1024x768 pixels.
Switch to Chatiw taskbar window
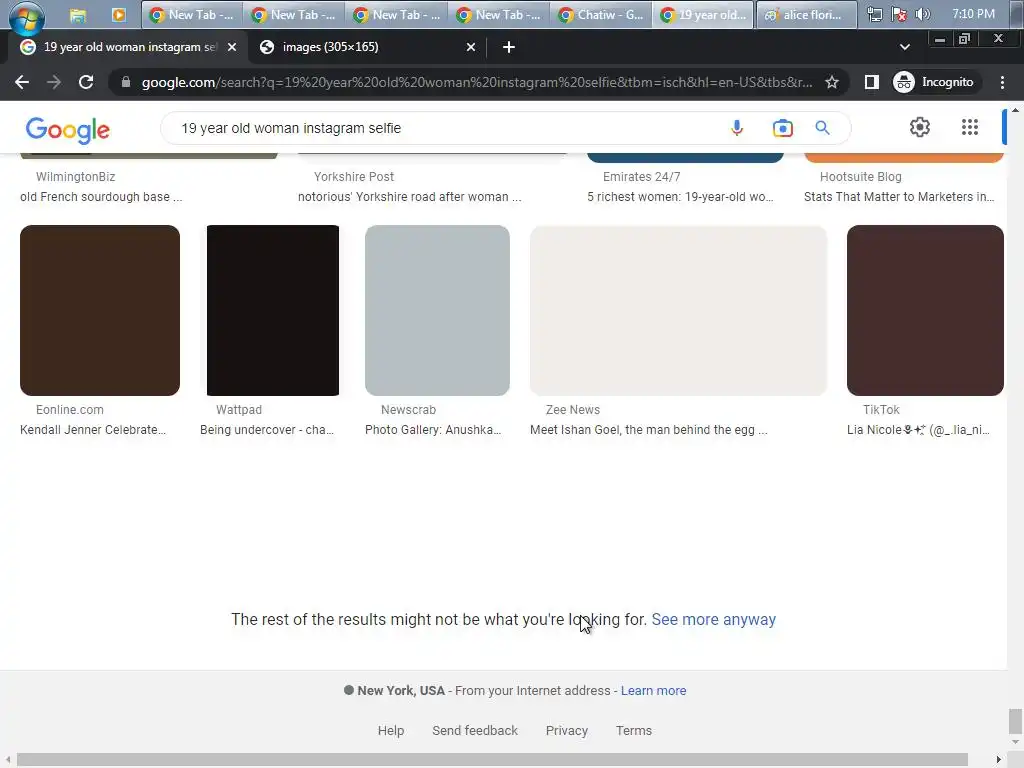click(x=601, y=14)
